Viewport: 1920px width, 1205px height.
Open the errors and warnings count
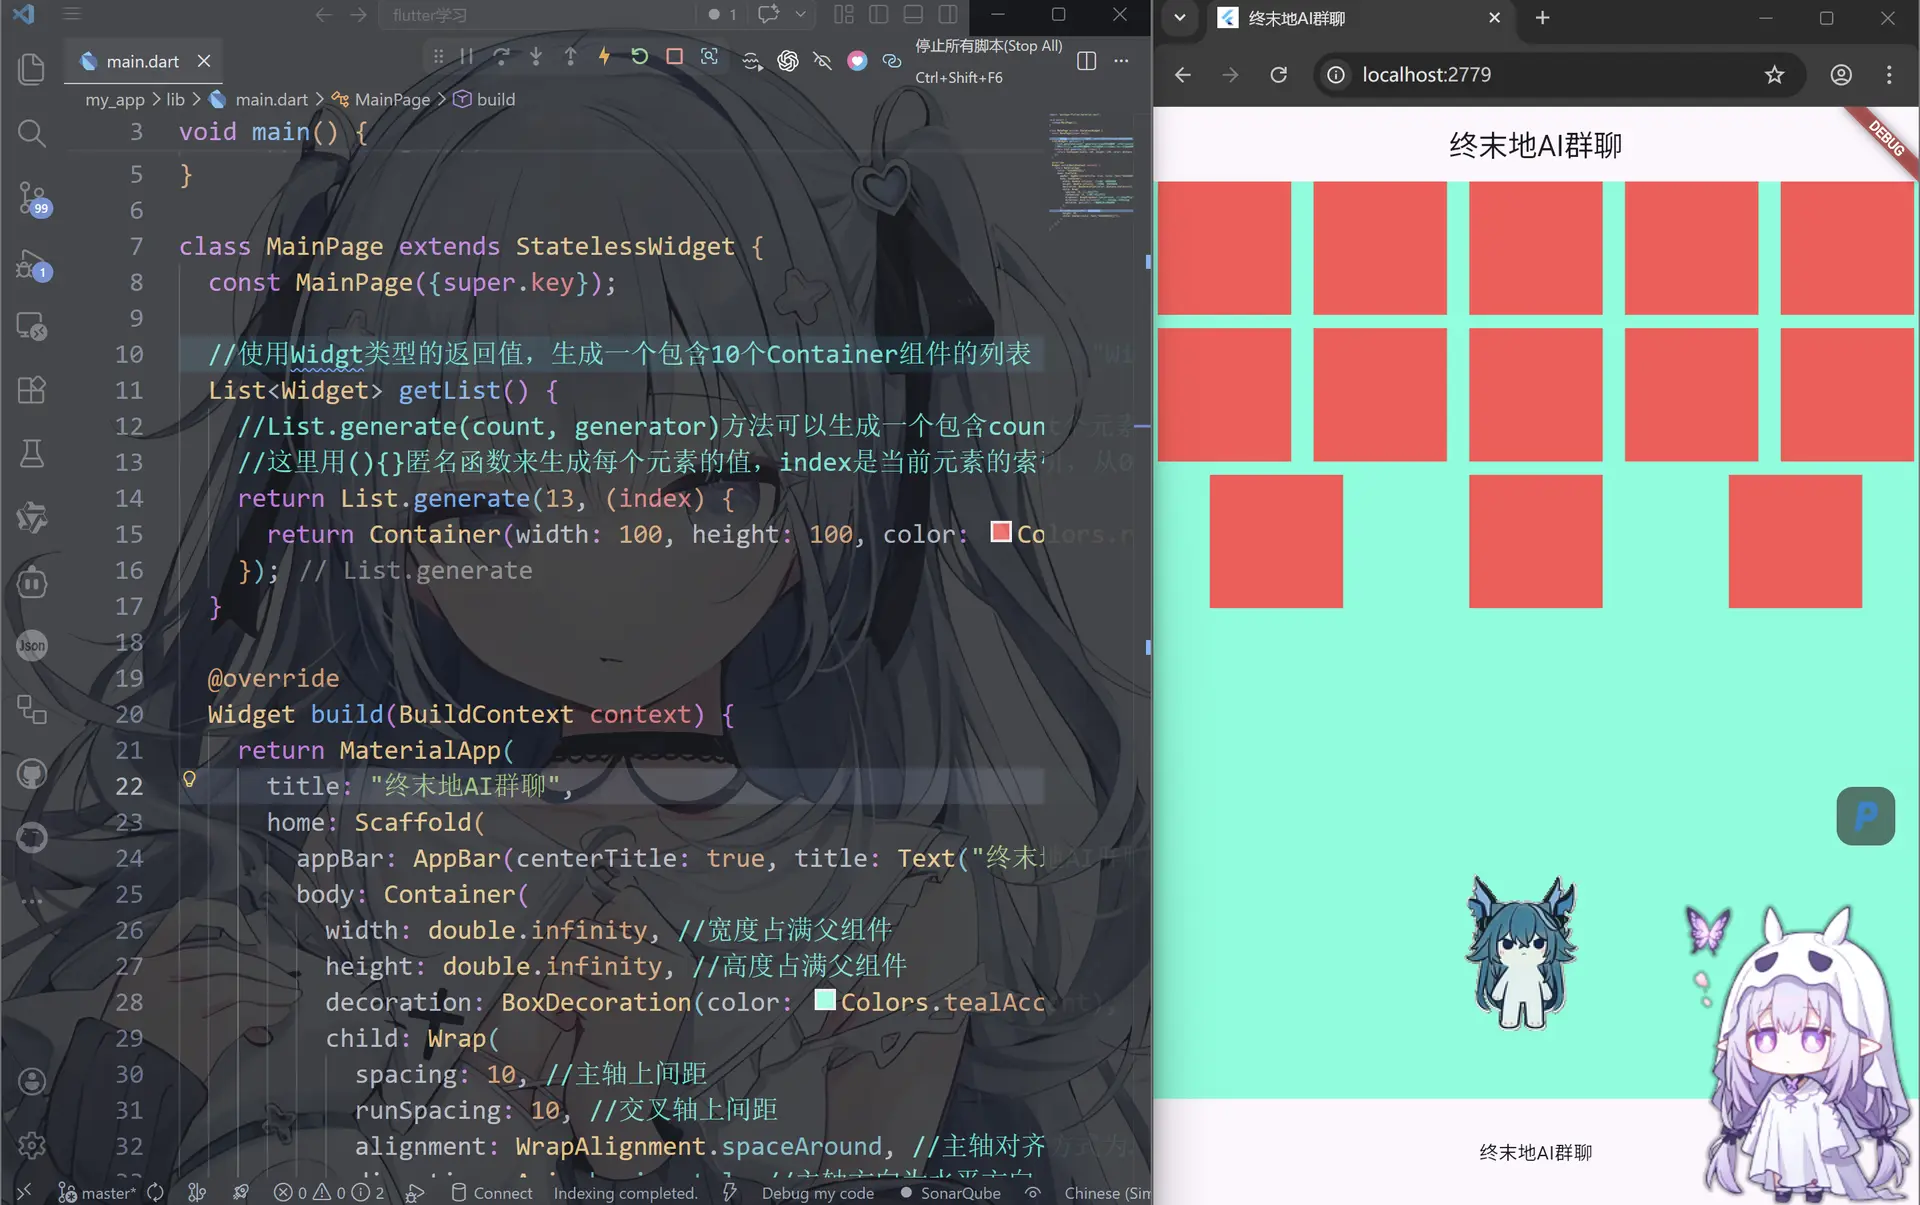[329, 1192]
